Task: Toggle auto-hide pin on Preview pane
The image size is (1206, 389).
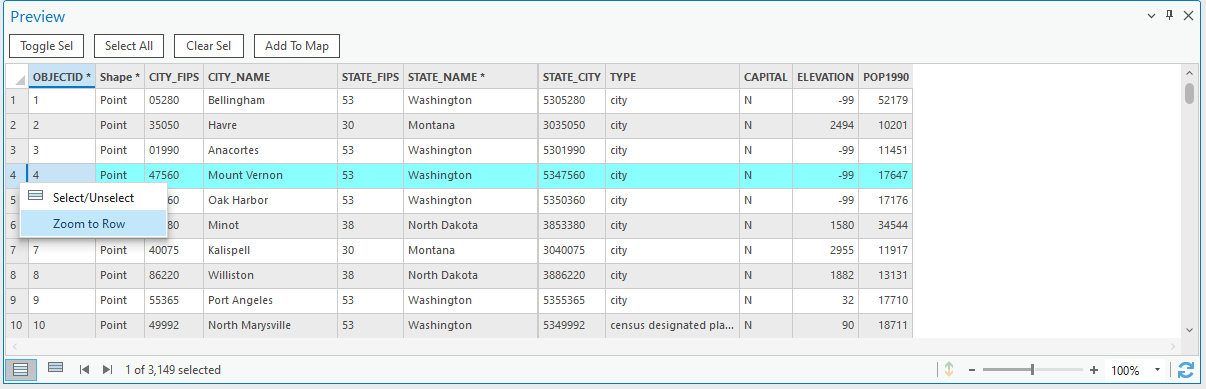Action: tap(1170, 16)
